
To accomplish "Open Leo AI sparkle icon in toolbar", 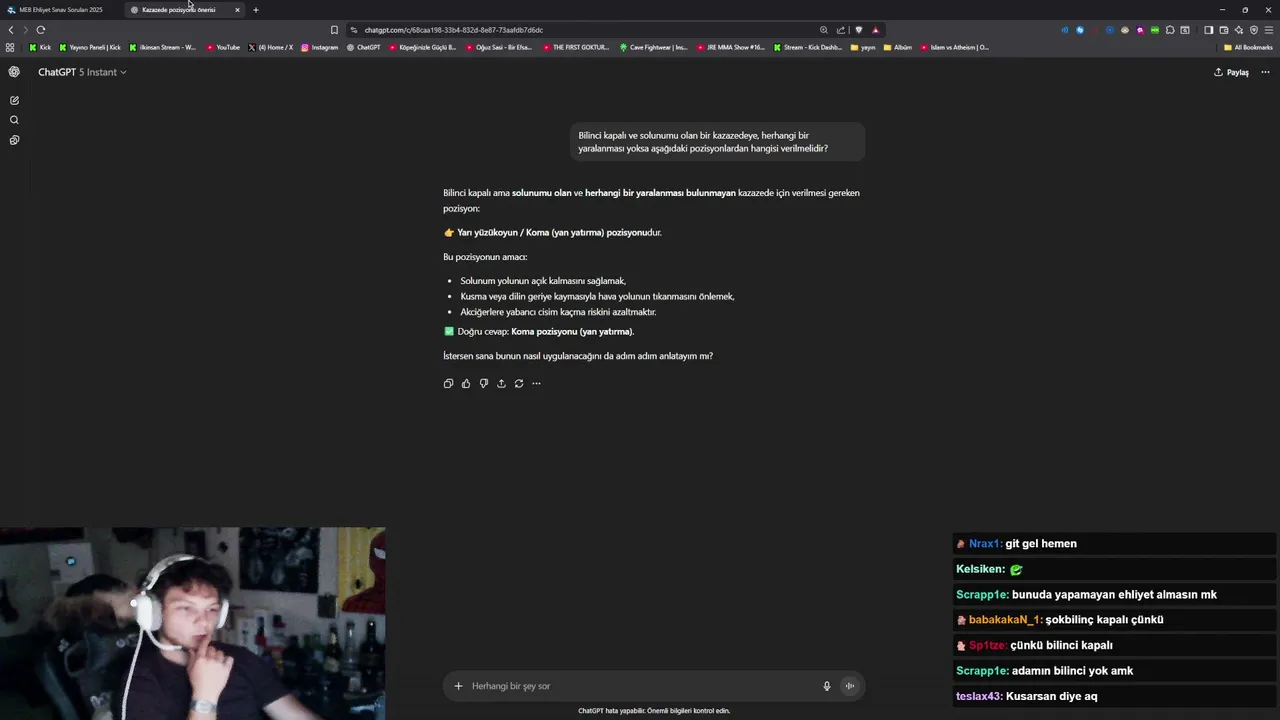I will (1239, 30).
